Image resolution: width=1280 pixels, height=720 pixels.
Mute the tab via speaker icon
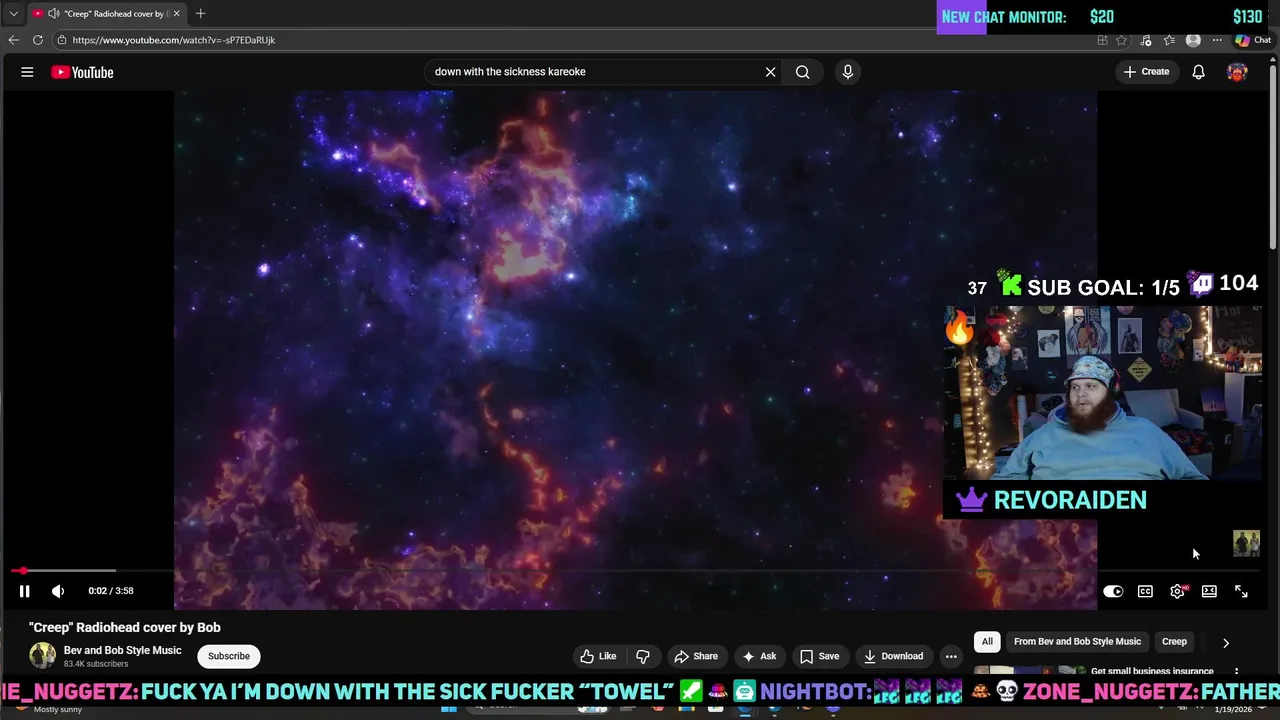[x=53, y=13]
